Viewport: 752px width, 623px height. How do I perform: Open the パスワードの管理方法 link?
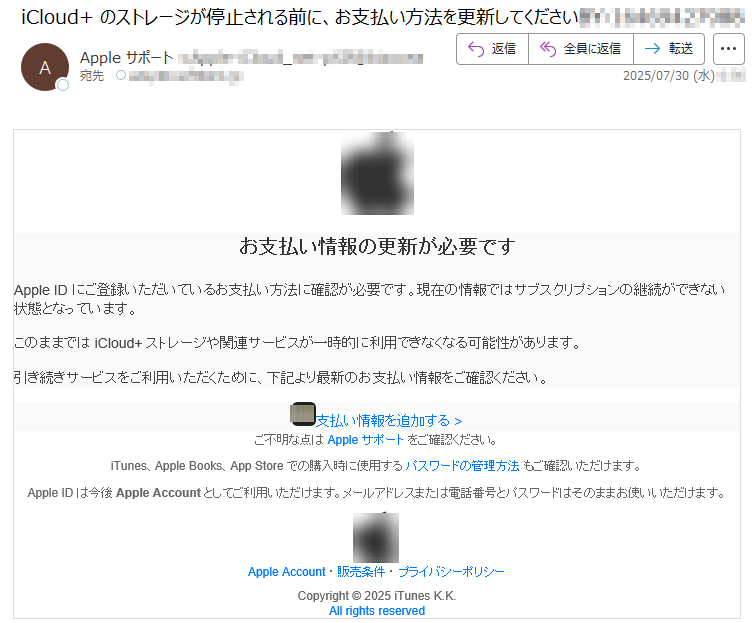462,466
